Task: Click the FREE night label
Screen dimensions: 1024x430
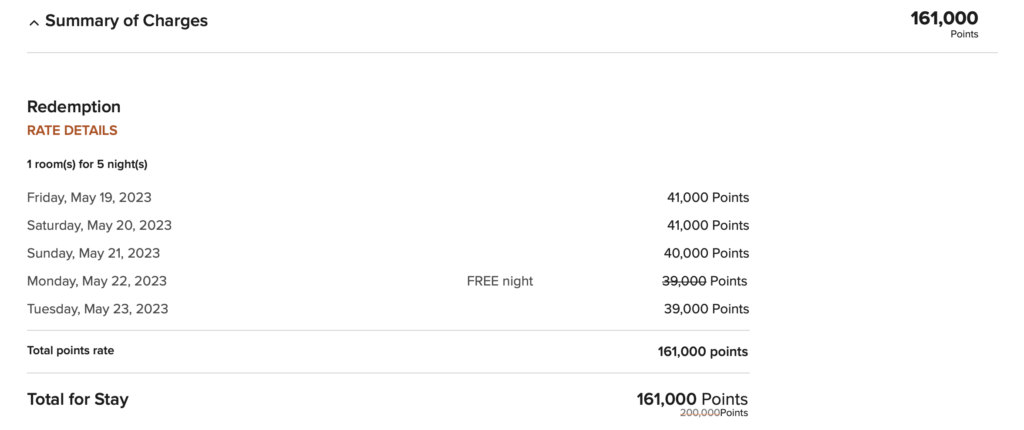Action: pos(500,281)
